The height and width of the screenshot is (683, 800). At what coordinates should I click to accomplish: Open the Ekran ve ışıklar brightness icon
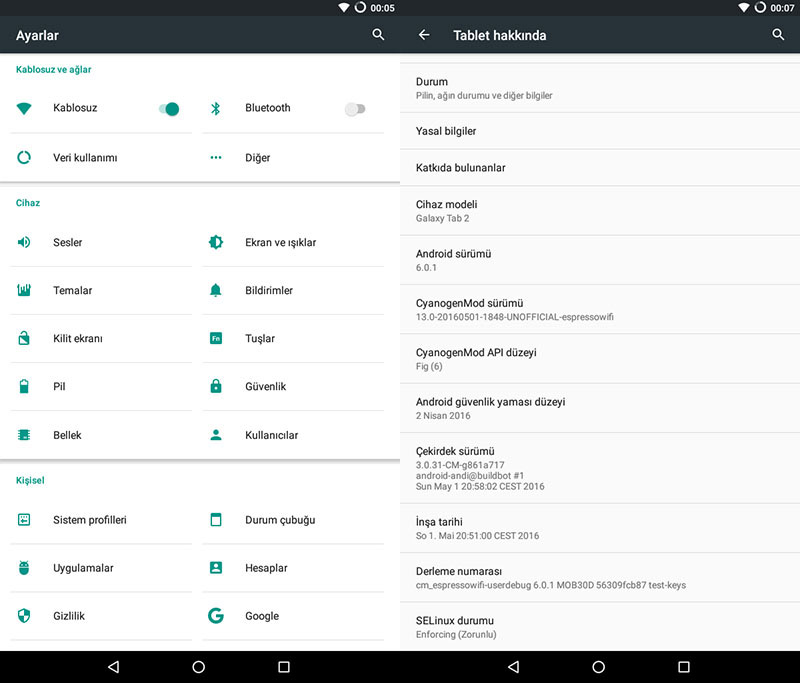(215, 242)
